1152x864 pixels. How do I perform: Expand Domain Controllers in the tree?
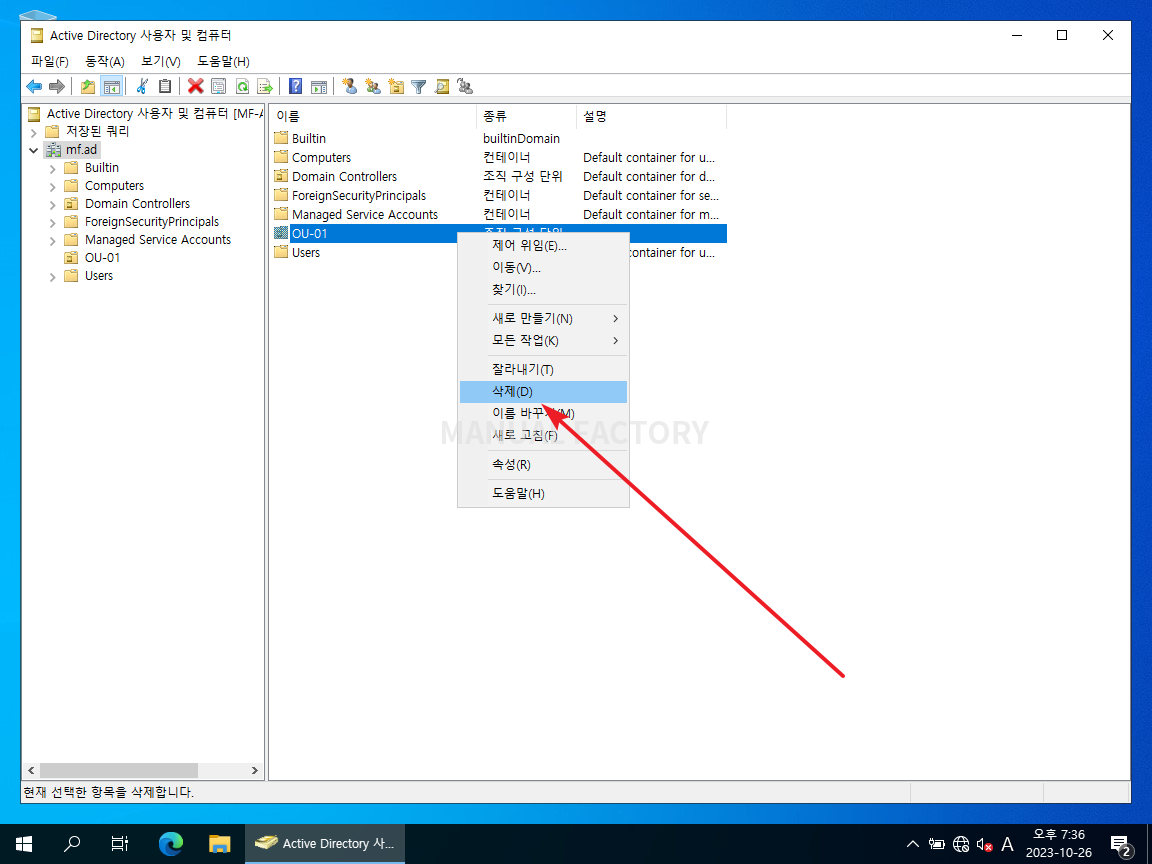tap(53, 205)
